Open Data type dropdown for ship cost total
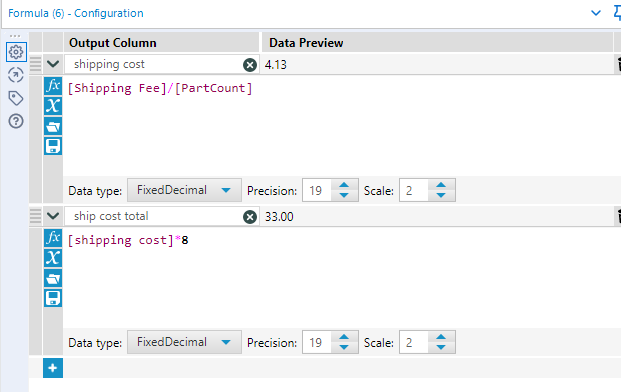 [x=184, y=342]
